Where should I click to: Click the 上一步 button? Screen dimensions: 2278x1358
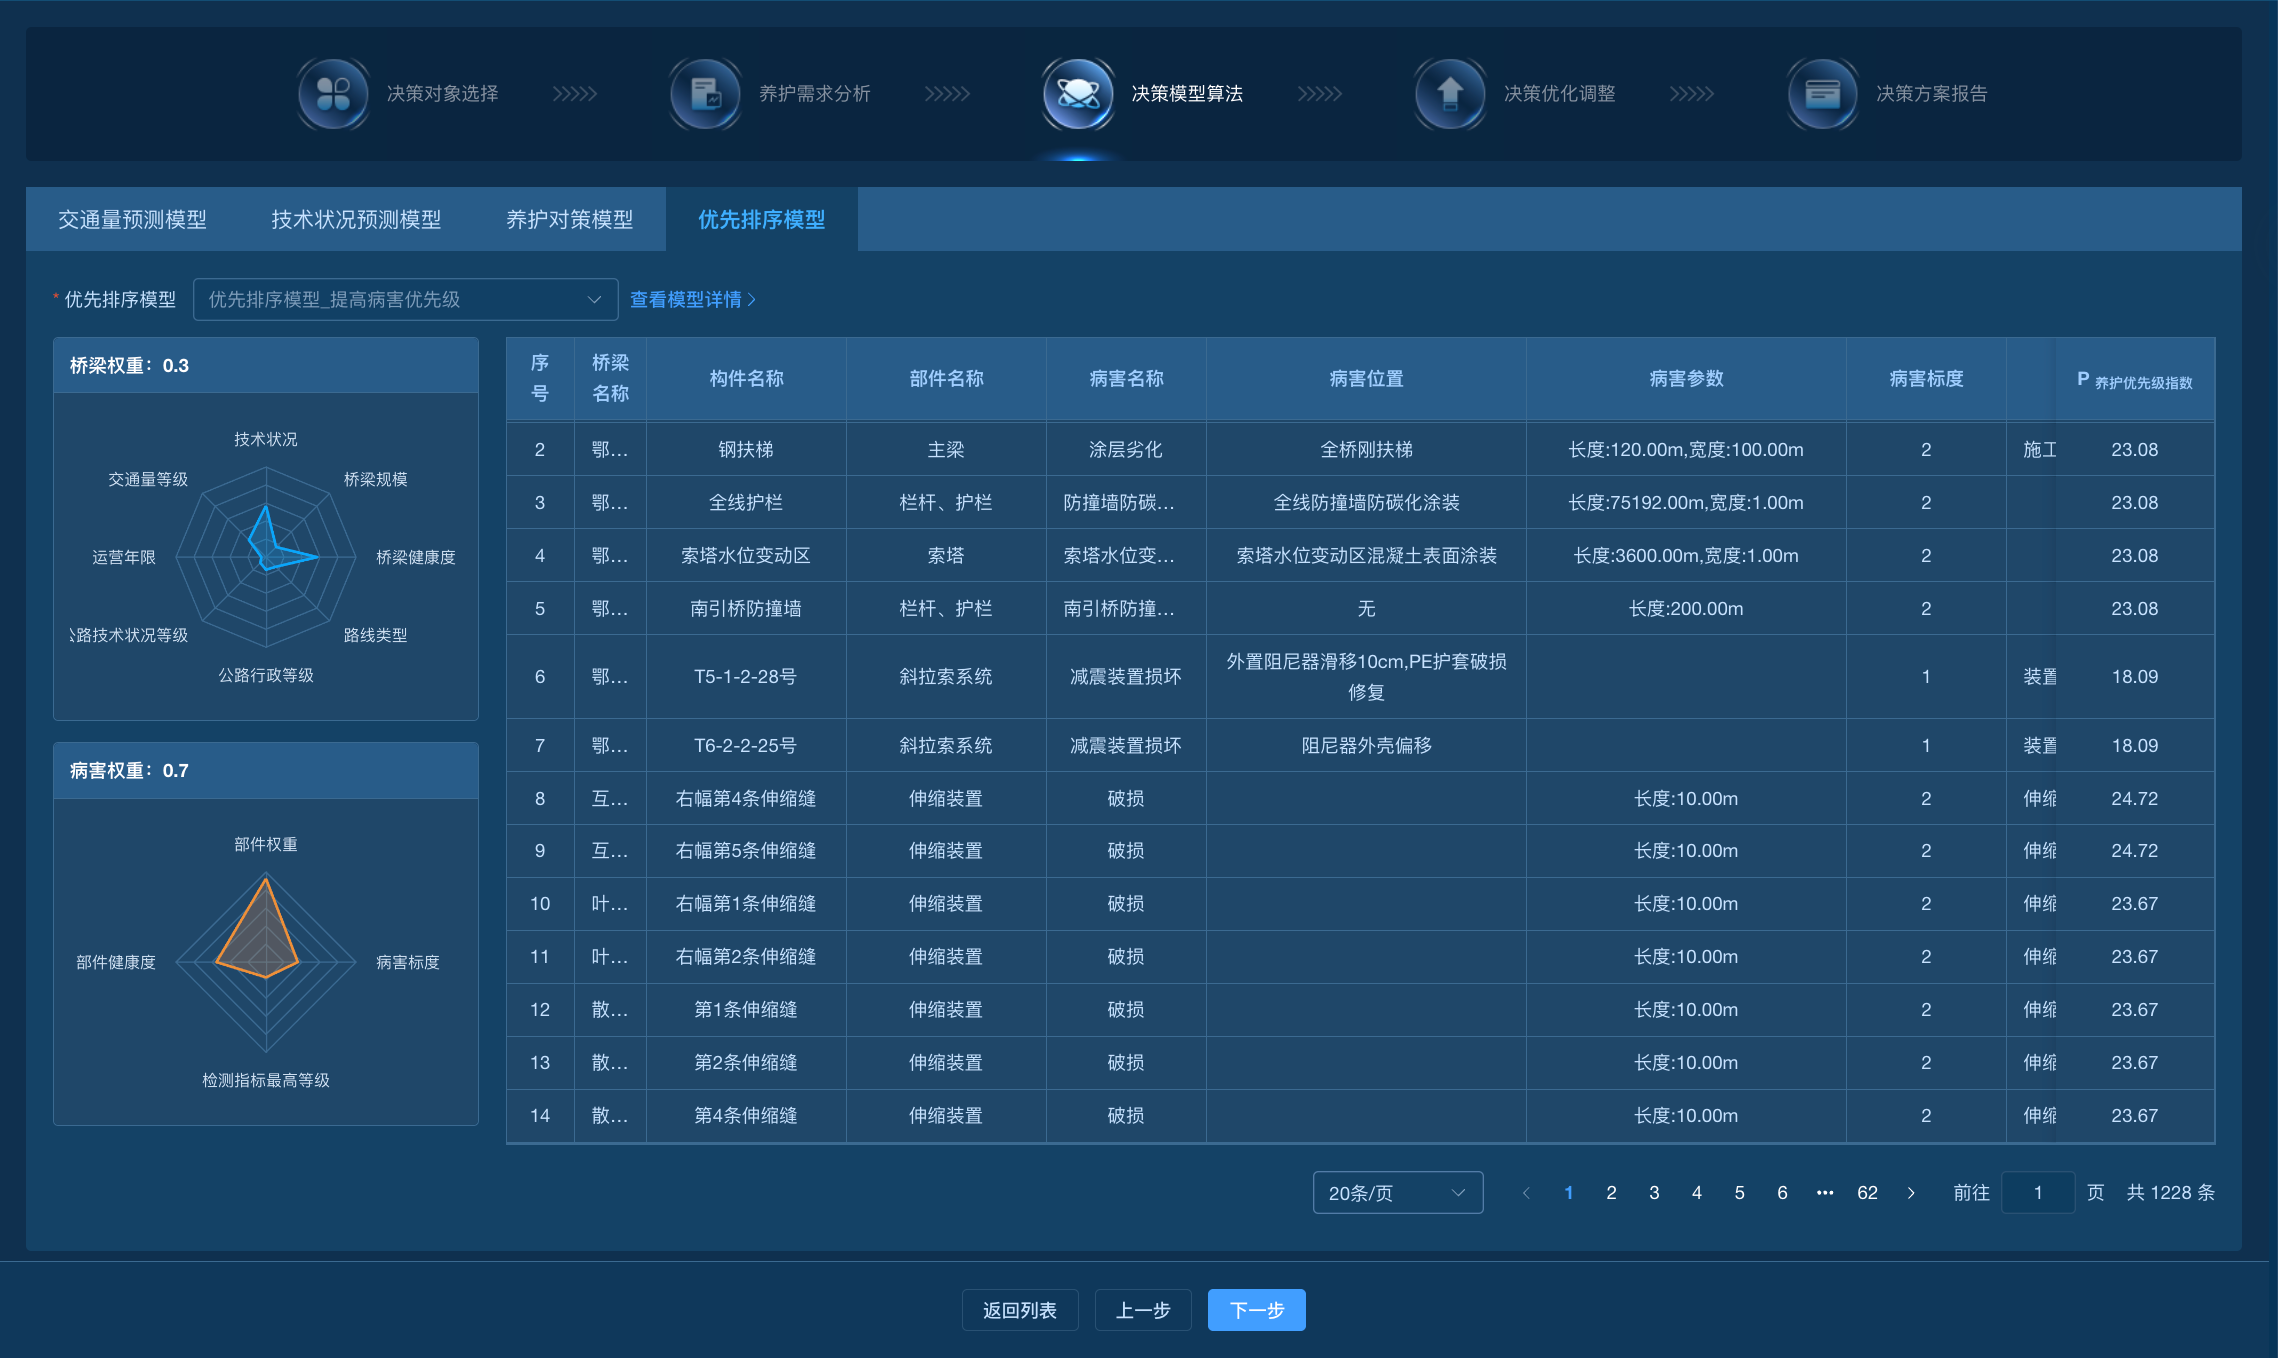click(x=1143, y=1310)
